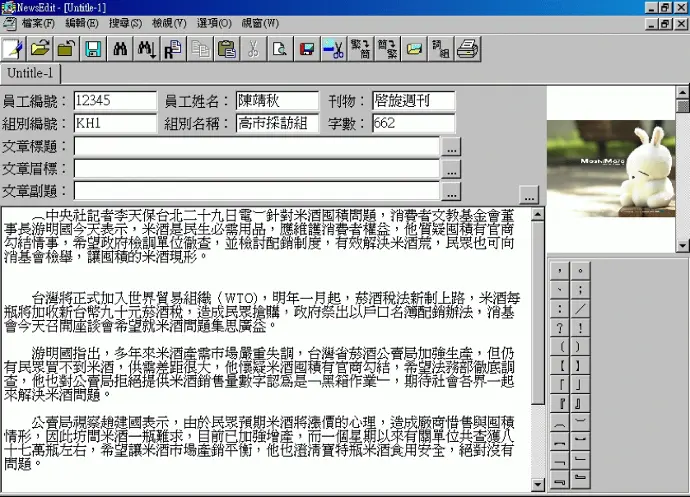Open the 搜尋(S) menu
The width and height of the screenshot is (690, 497).
click(125, 22)
